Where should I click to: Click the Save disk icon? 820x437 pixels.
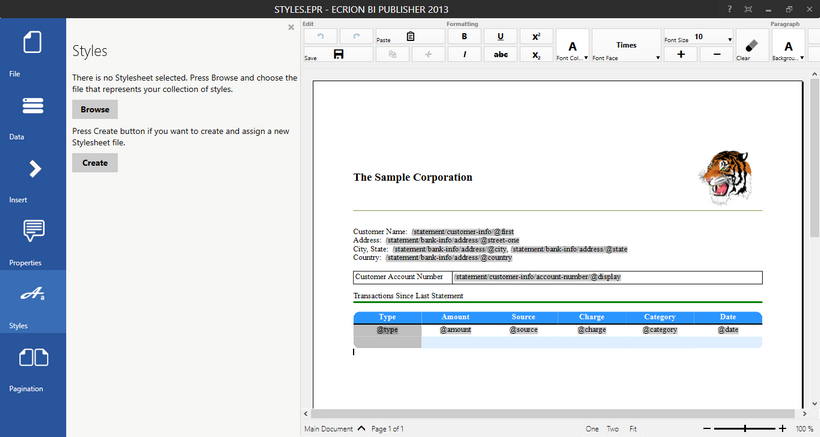338,55
